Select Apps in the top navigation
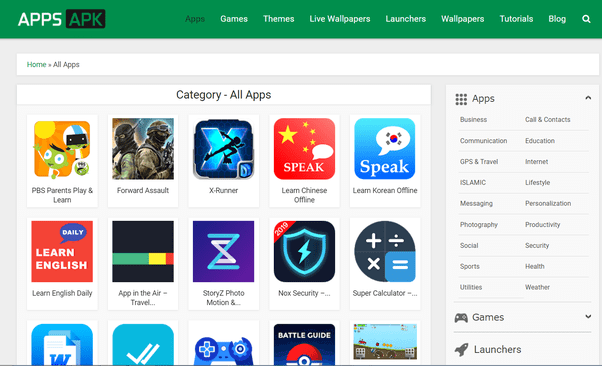This screenshot has width=602, height=366. coord(195,19)
